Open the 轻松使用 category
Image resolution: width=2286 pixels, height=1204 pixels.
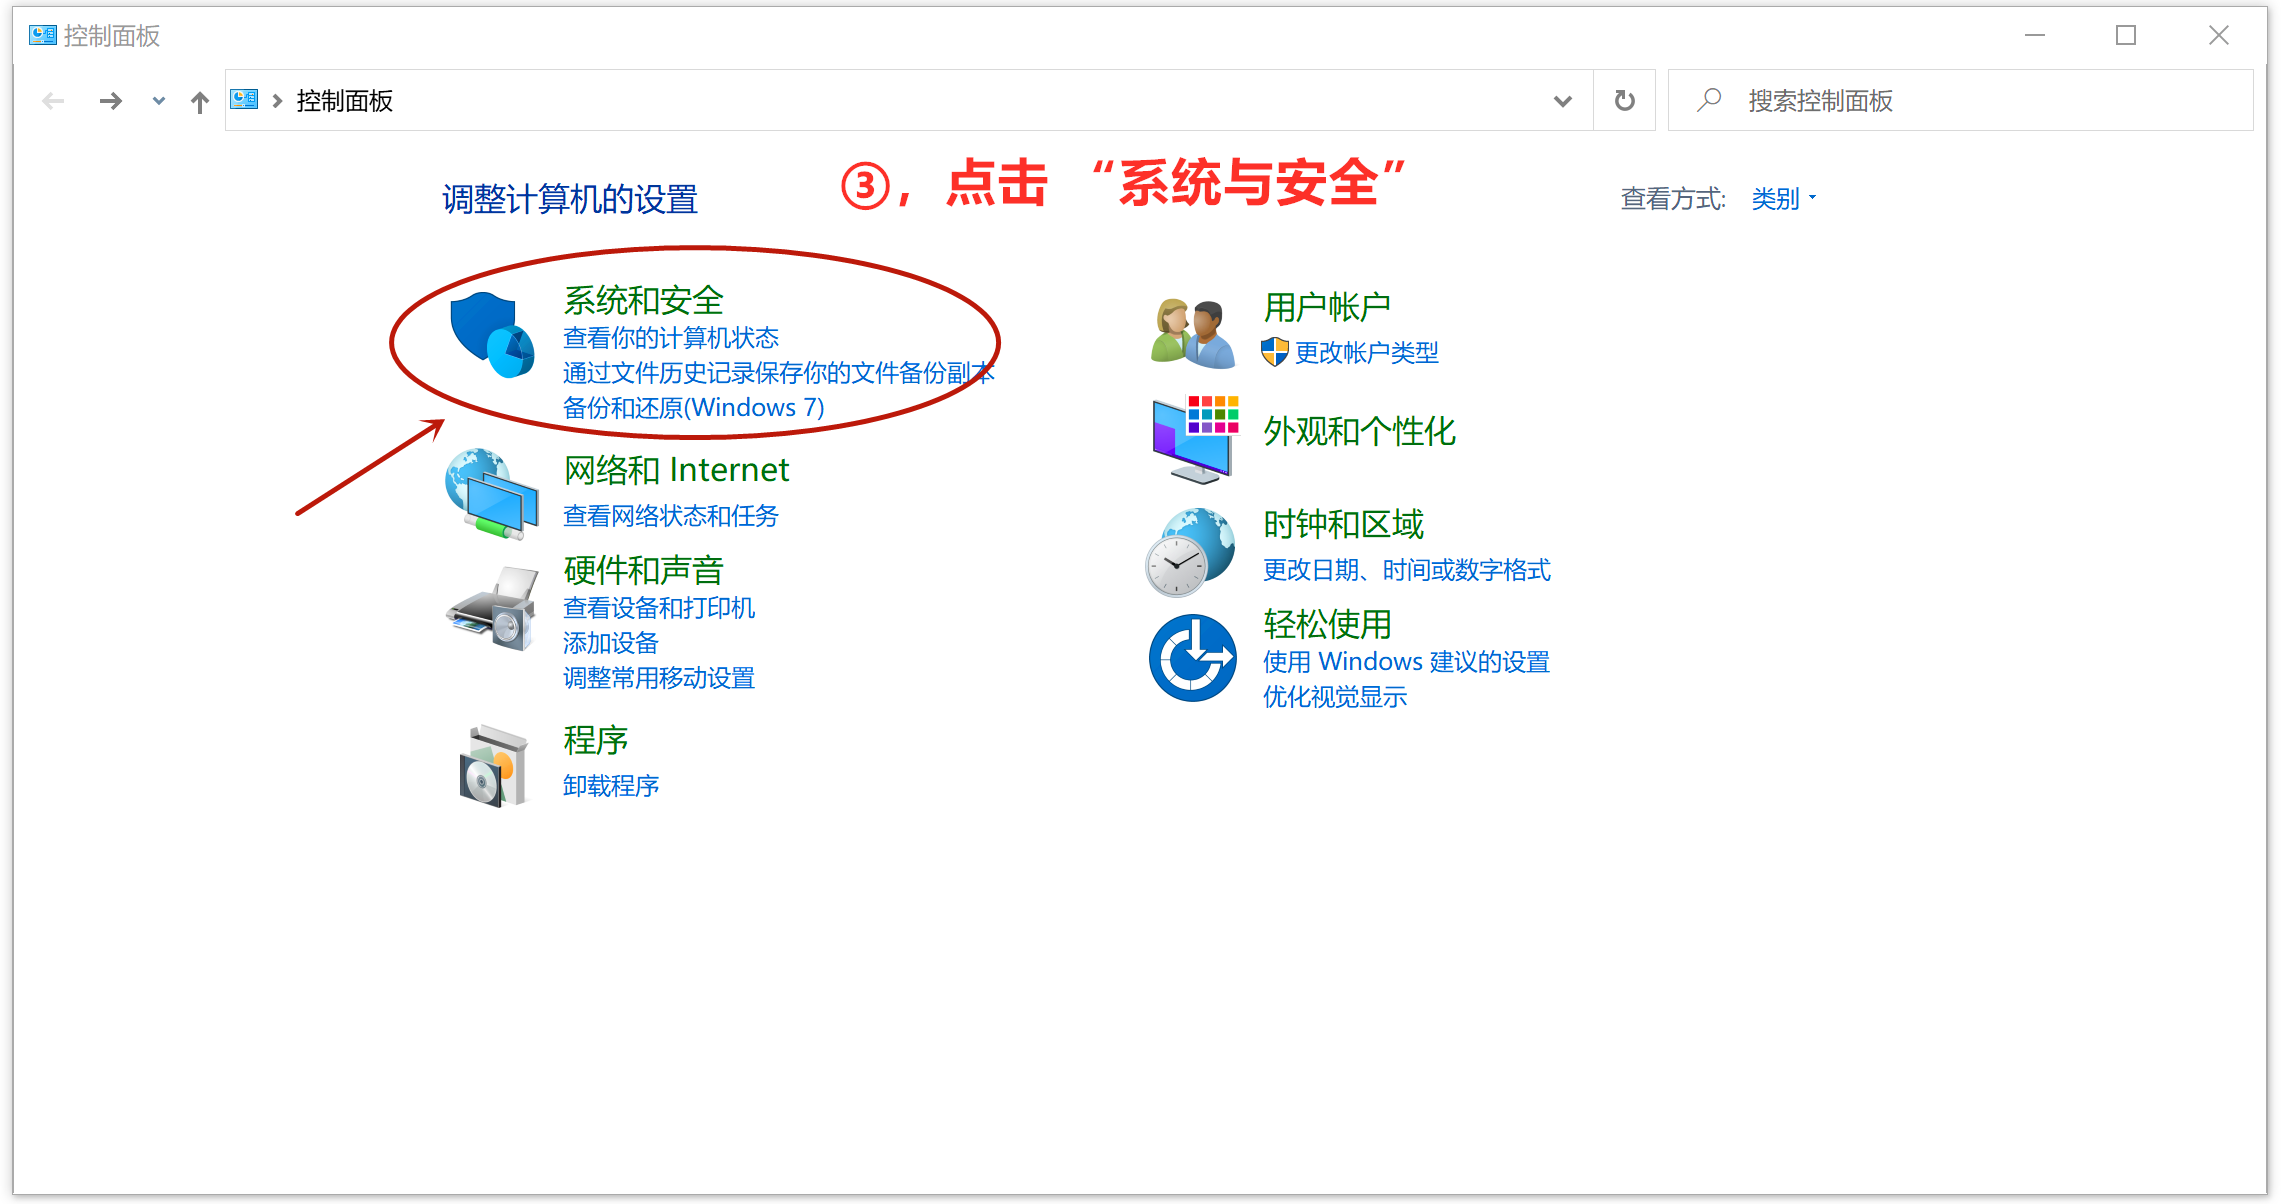pos(1326,624)
